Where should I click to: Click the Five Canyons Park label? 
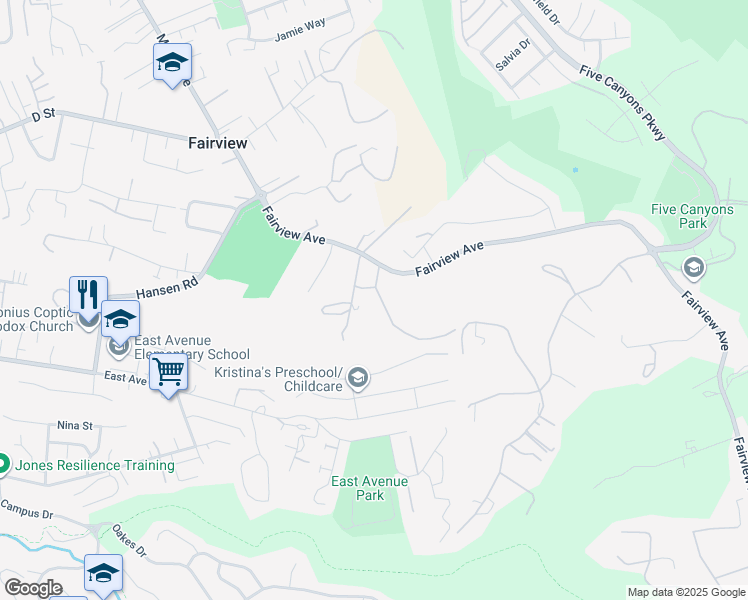[x=692, y=216]
